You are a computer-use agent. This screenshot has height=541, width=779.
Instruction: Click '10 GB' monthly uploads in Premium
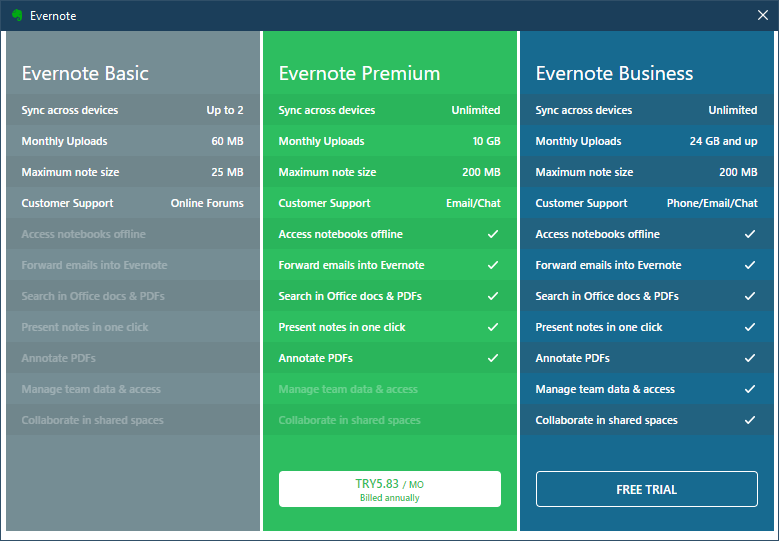point(486,141)
